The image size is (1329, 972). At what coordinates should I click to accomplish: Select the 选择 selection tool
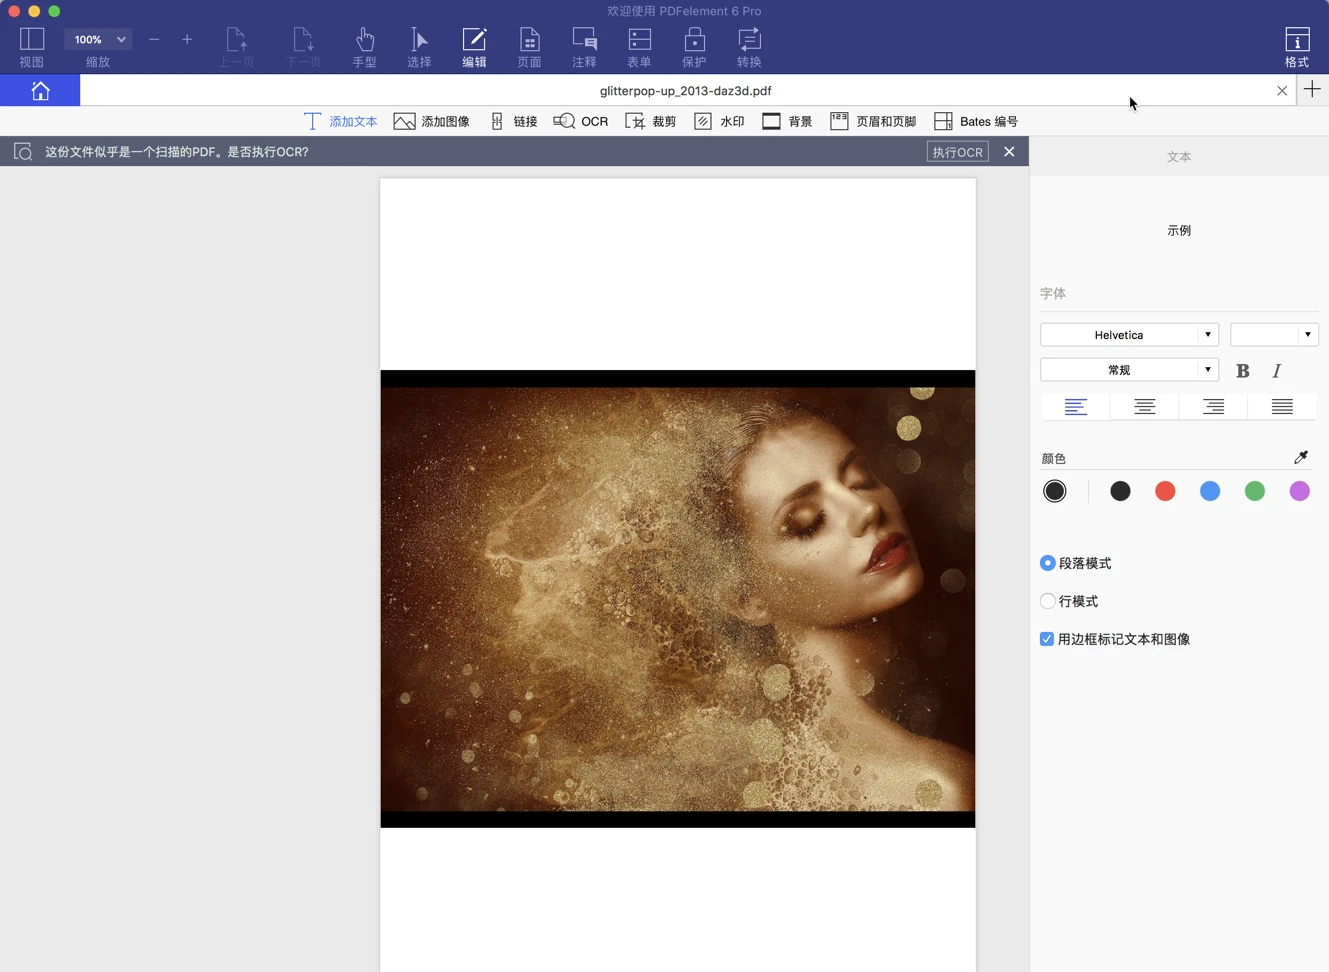pos(419,47)
